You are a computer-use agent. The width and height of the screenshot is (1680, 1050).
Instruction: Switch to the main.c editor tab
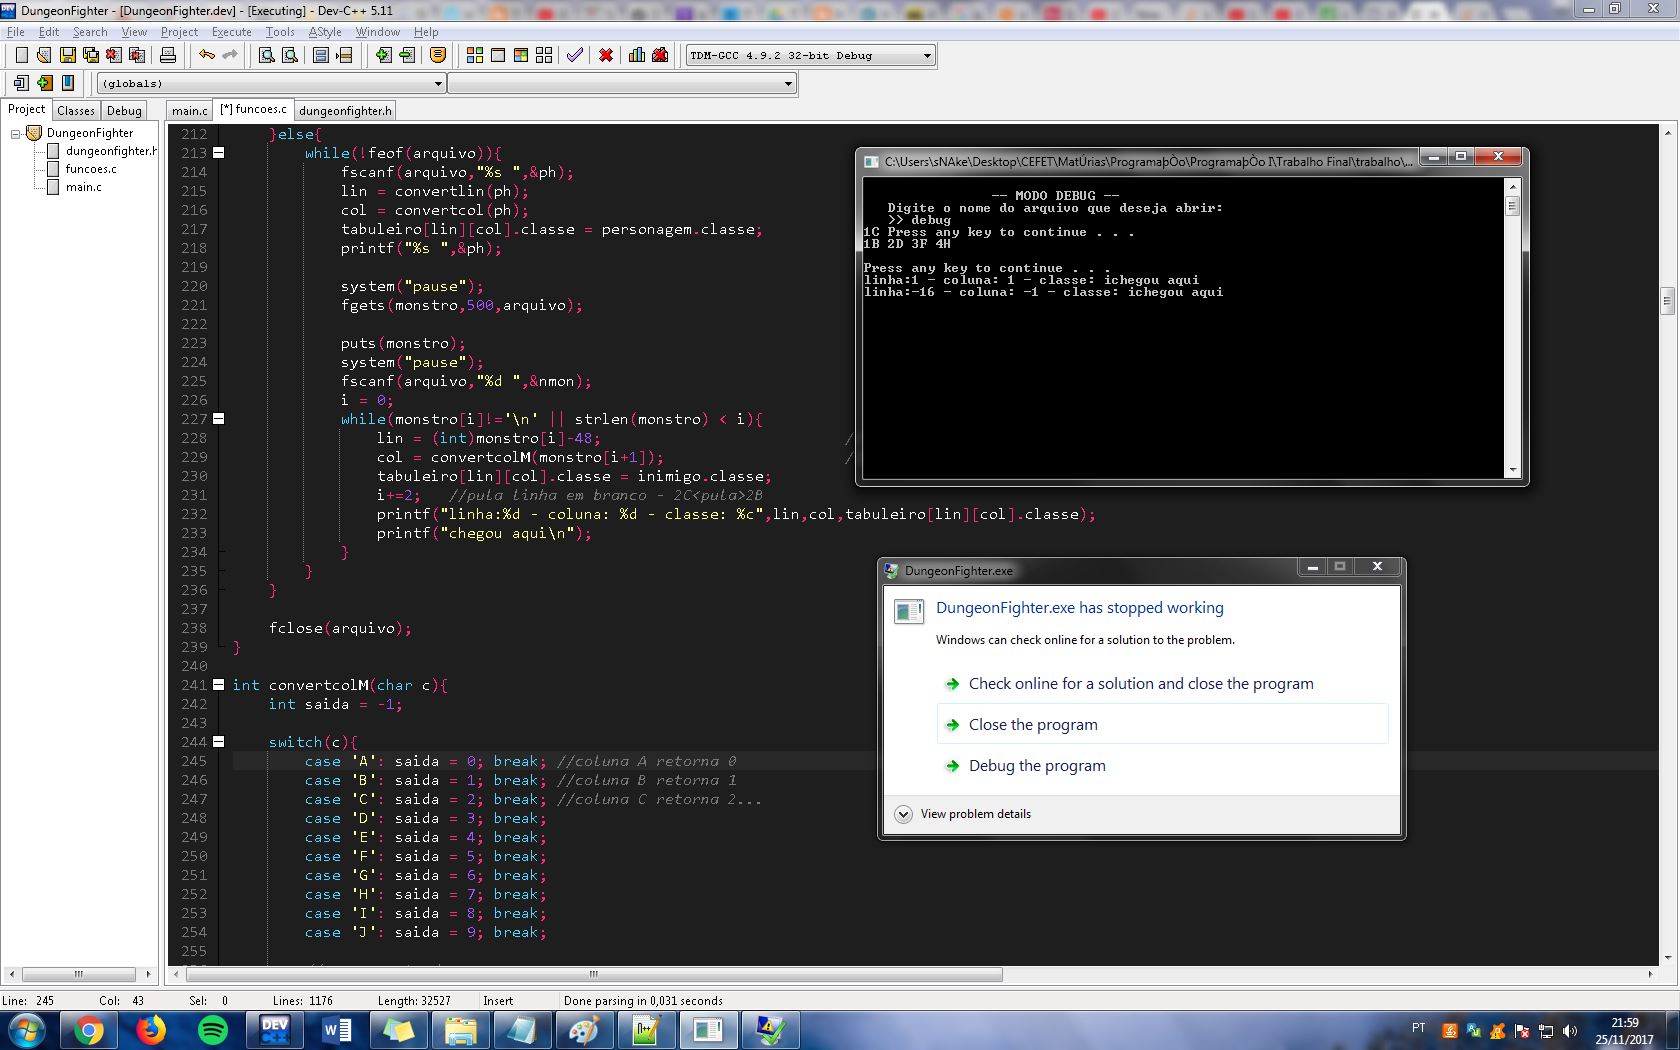(x=189, y=111)
